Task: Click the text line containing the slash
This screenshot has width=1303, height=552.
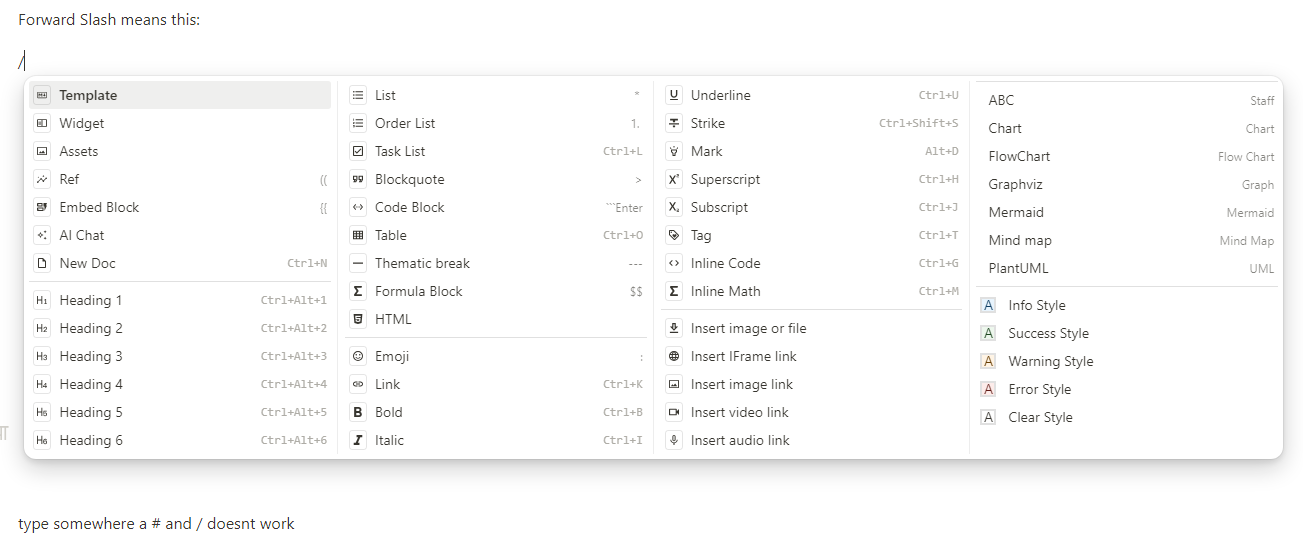Action: click(22, 60)
